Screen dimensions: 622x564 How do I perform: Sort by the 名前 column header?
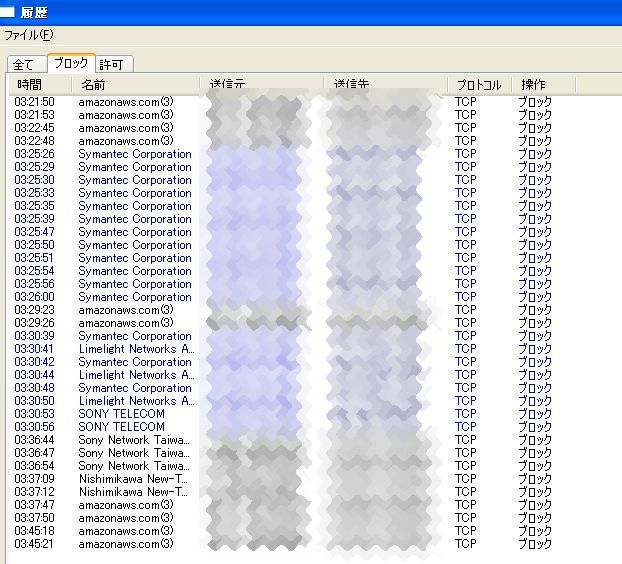(136, 84)
